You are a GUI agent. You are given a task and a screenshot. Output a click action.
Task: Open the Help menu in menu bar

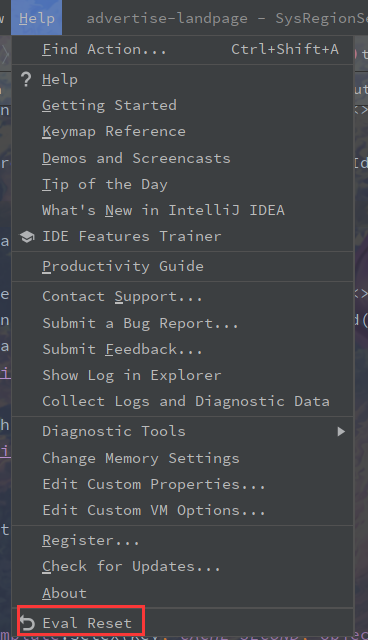pyautogui.click(x=37, y=18)
